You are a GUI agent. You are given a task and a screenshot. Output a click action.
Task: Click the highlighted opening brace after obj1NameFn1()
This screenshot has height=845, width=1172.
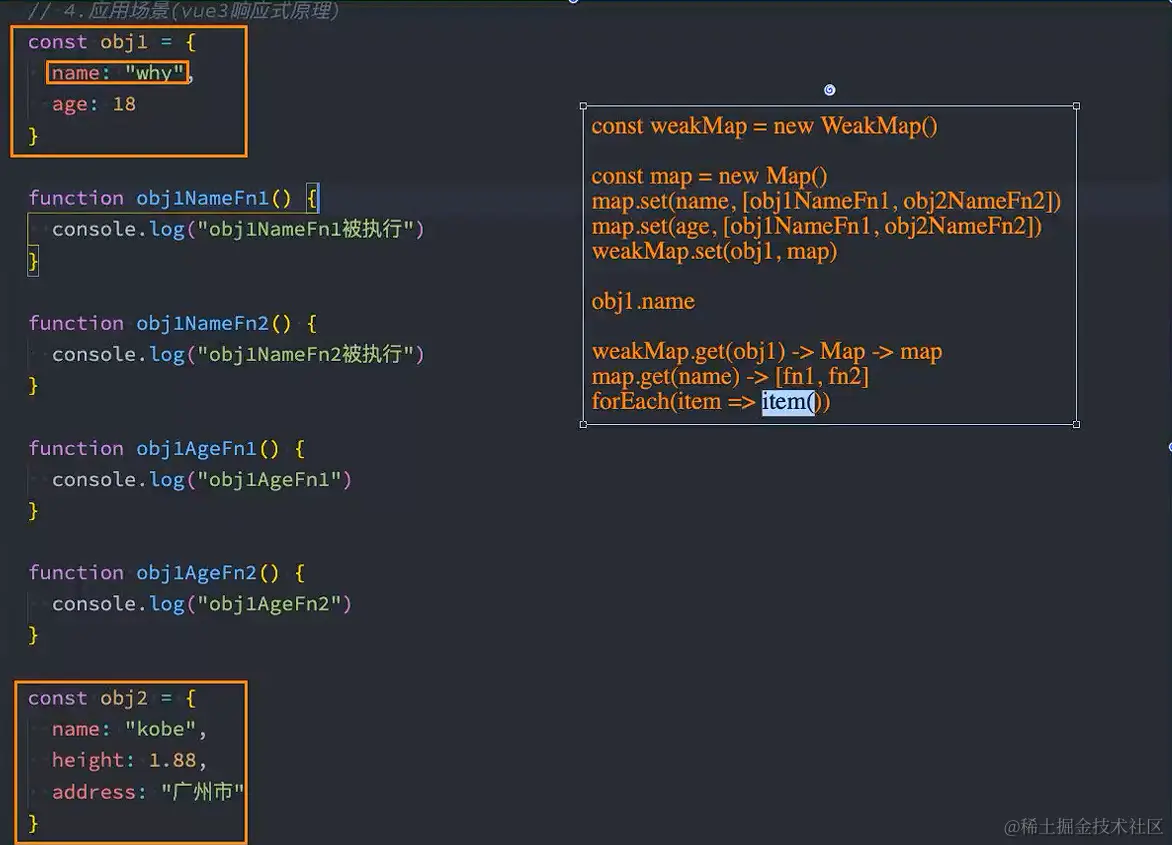[x=312, y=198]
